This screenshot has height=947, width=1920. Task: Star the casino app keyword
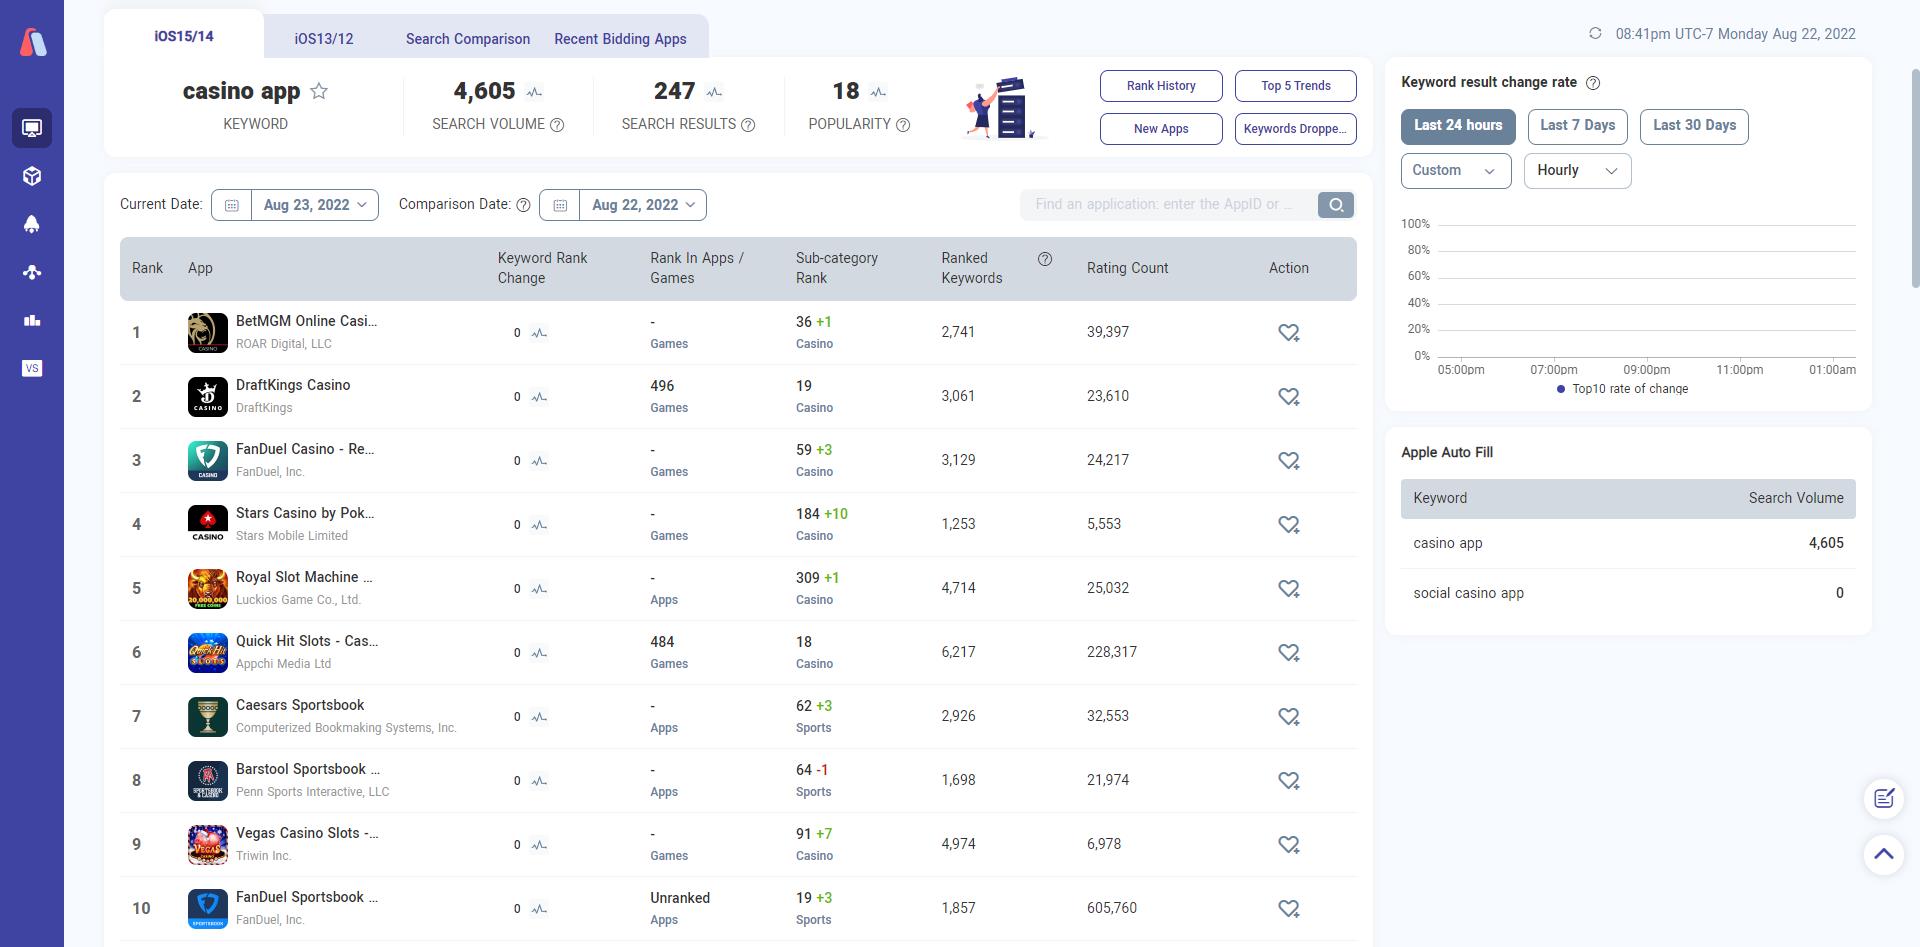319,91
